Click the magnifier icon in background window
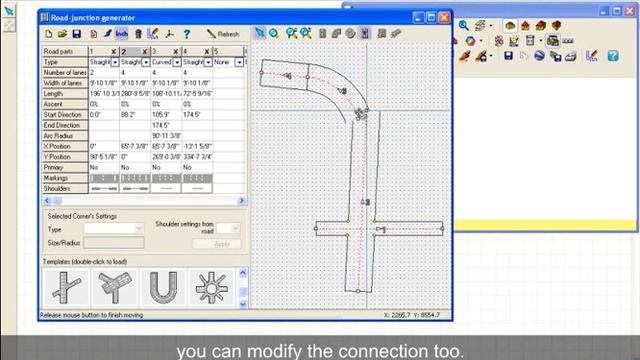This screenshot has height=360, width=640. pyautogui.click(x=464, y=25)
